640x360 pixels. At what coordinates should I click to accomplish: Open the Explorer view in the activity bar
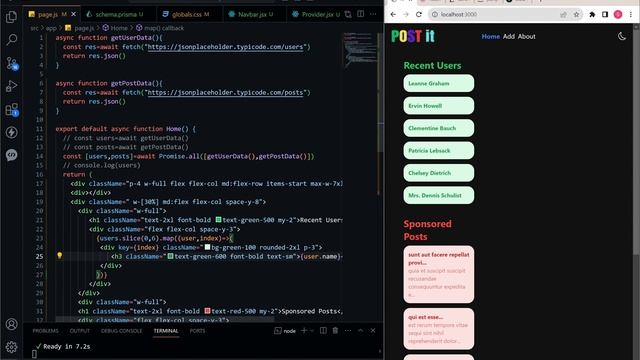point(11,17)
